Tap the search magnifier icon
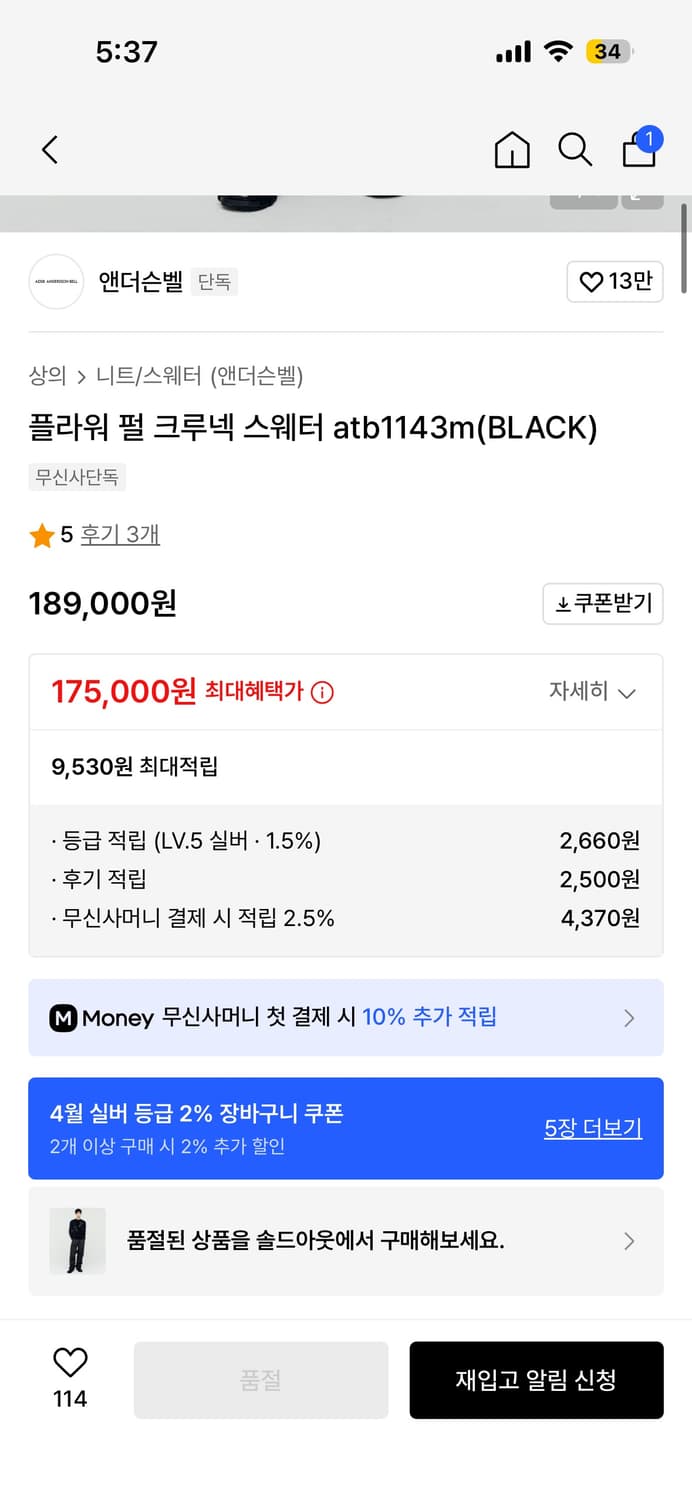The height and width of the screenshot is (1500, 692). click(575, 149)
